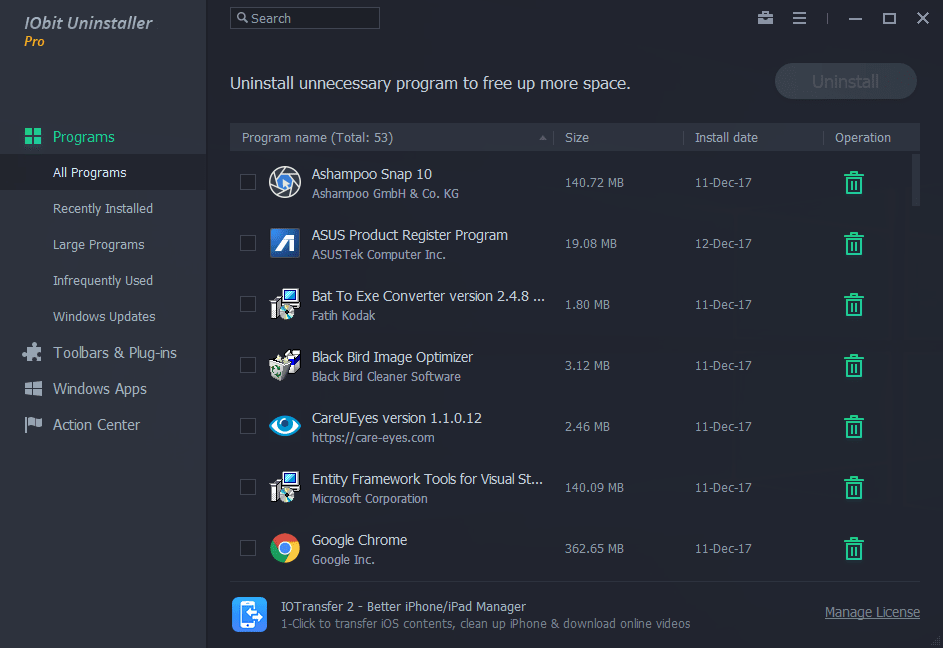Viewport: 943px width, 648px height.
Task: Open the Programs section
Action: tap(84, 137)
